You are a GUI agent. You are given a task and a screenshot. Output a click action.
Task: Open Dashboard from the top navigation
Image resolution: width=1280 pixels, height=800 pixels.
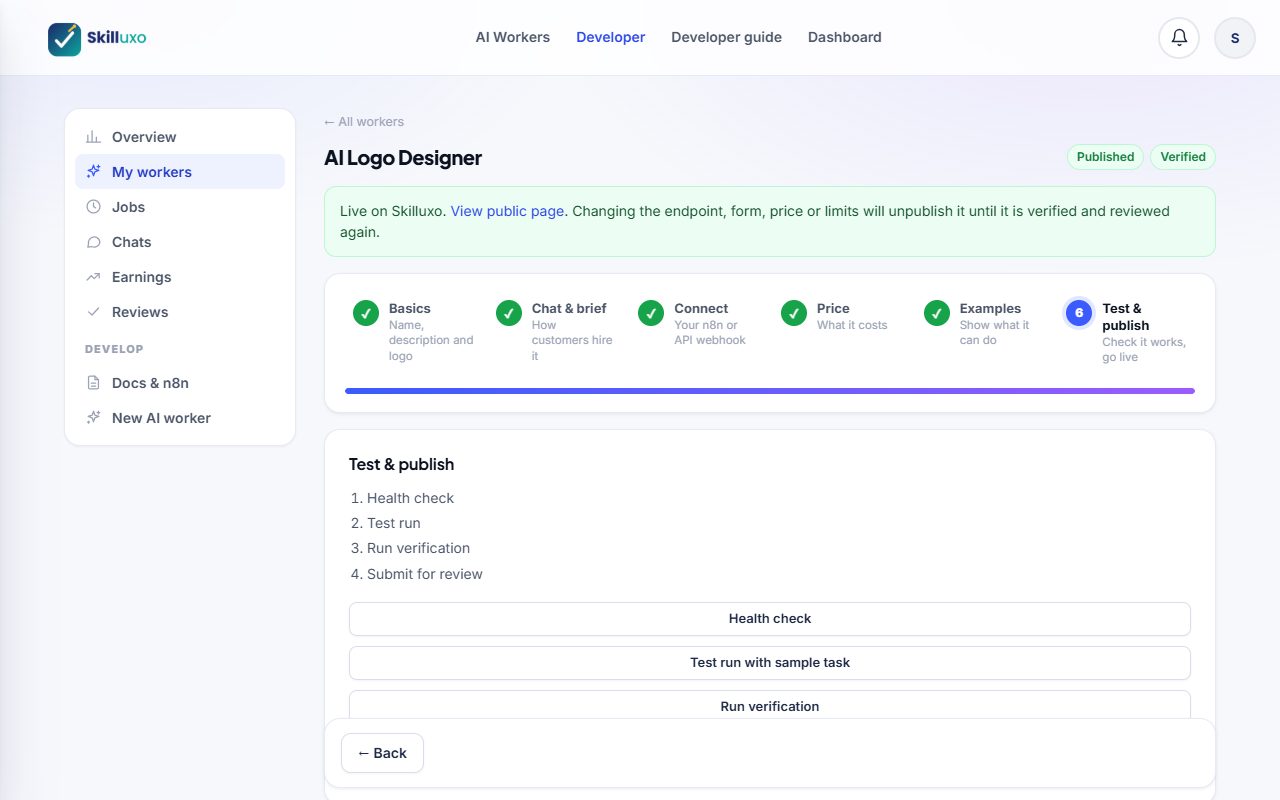point(845,37)
